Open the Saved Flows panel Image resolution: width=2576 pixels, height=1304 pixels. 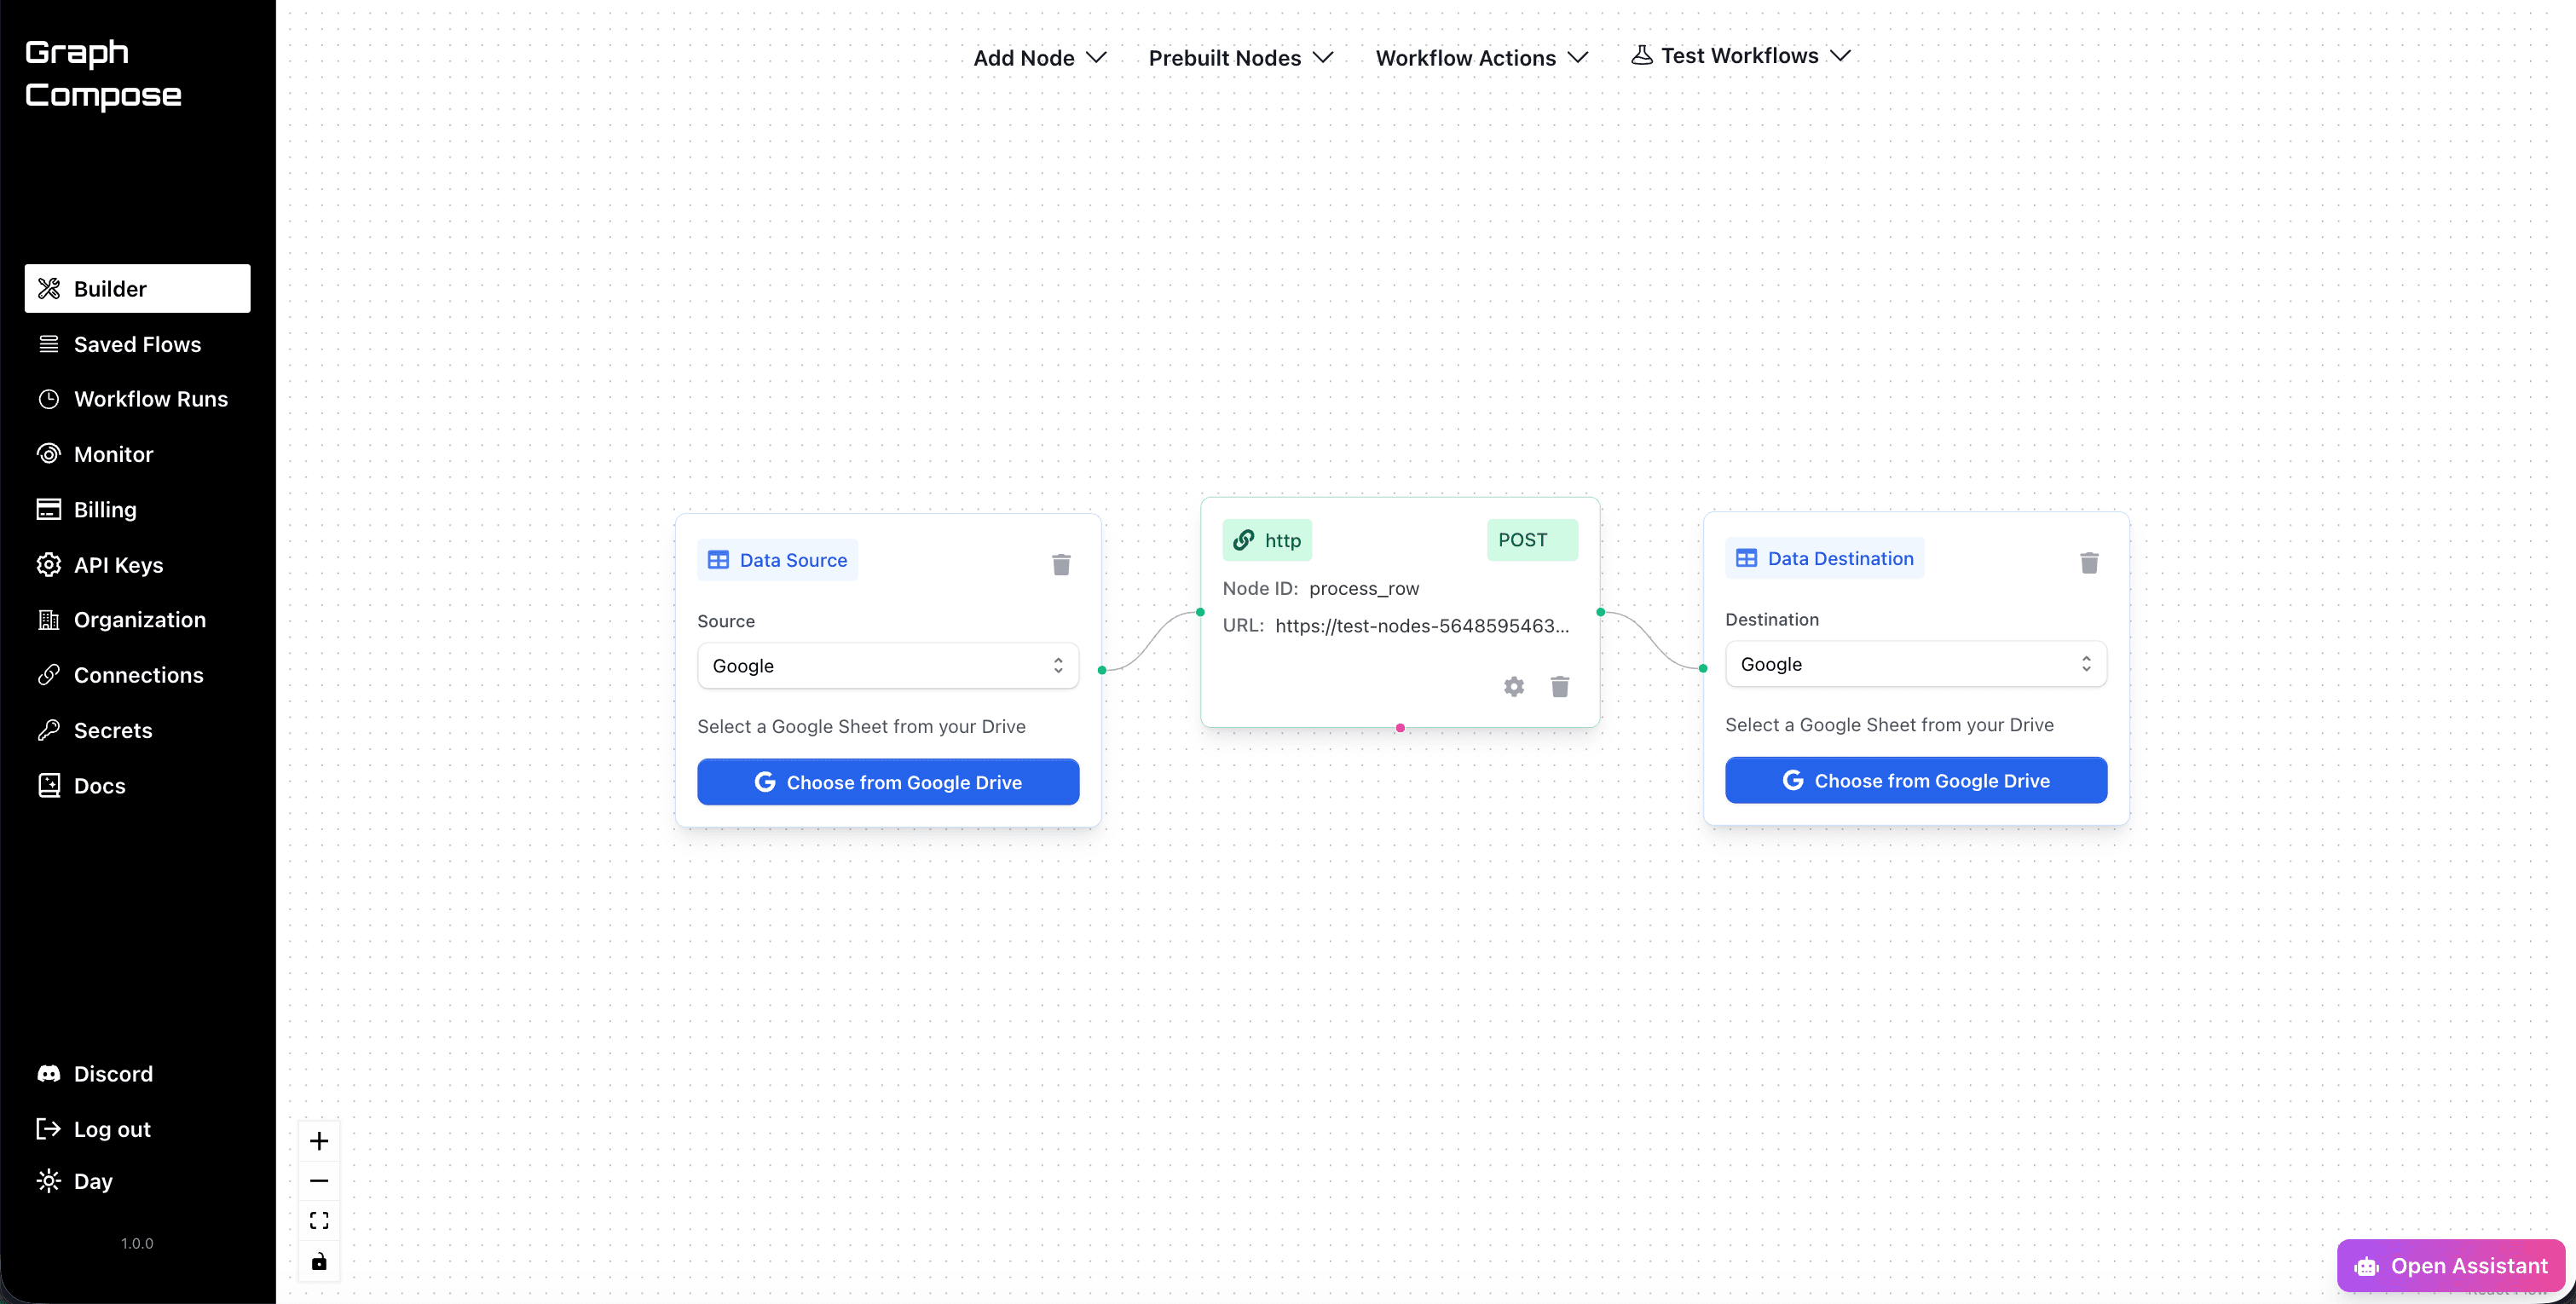(x=137, y=343)
